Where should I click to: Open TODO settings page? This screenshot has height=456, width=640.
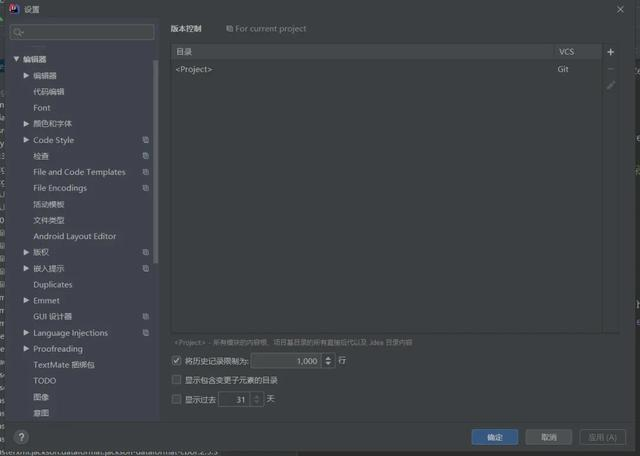(x=44, y=381)
